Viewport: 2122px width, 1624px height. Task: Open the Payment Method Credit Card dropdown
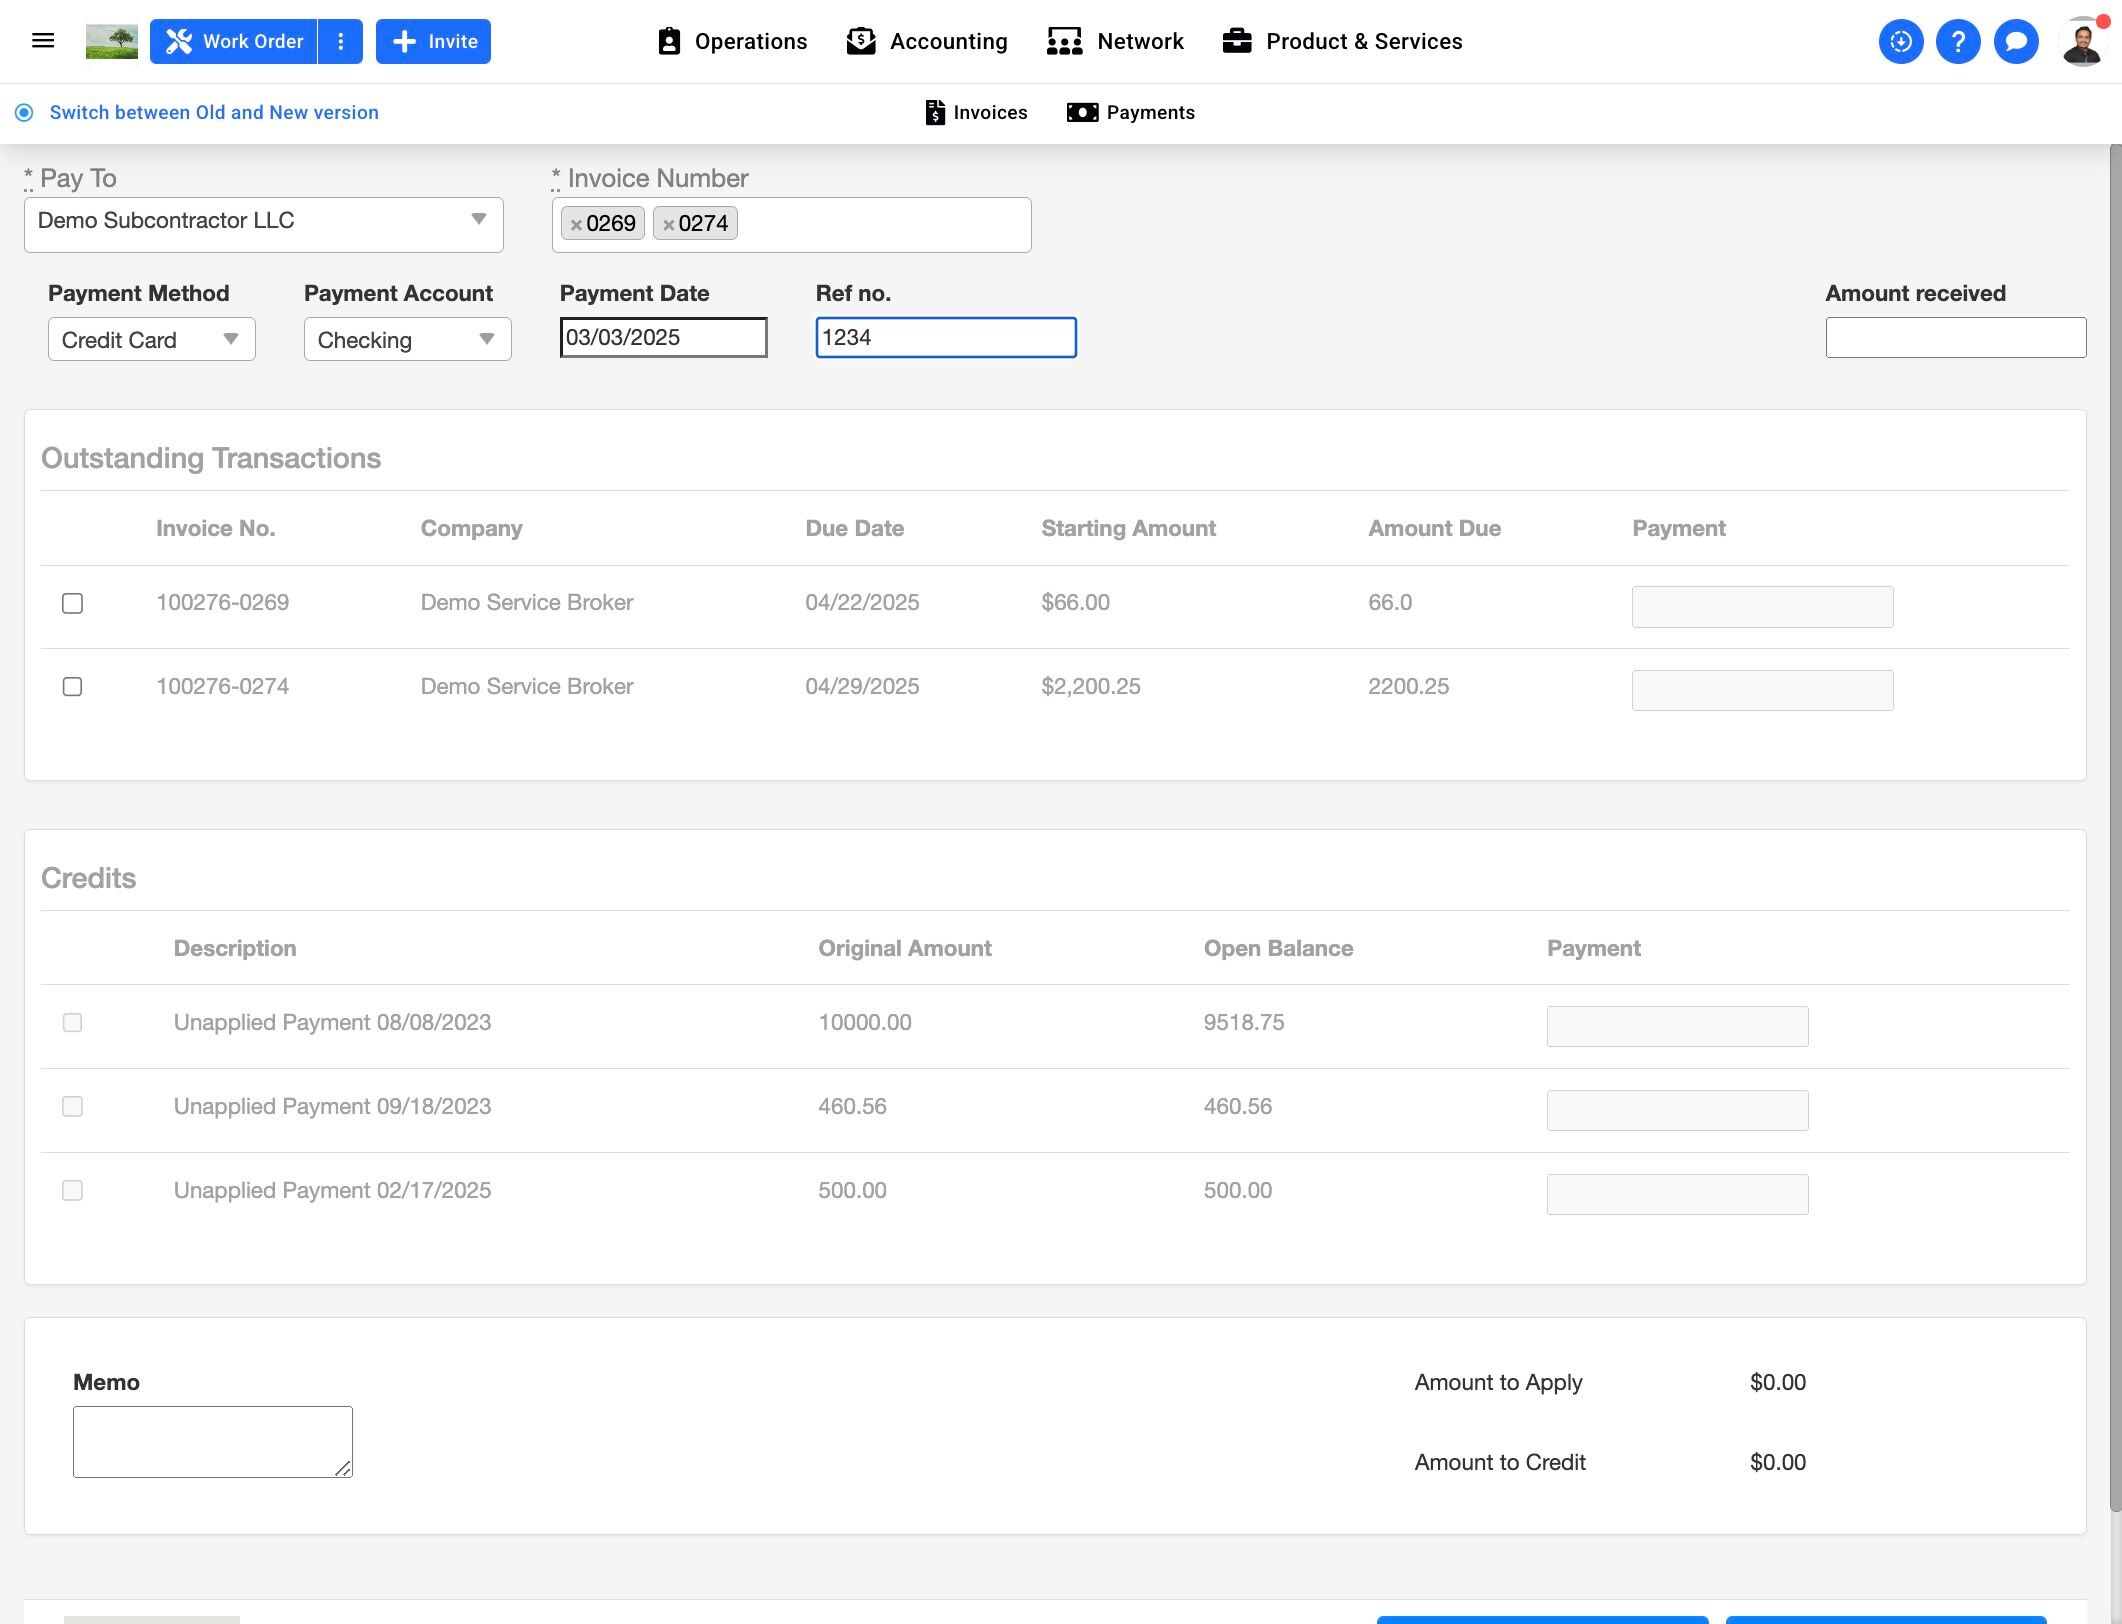tap(152, 340)
